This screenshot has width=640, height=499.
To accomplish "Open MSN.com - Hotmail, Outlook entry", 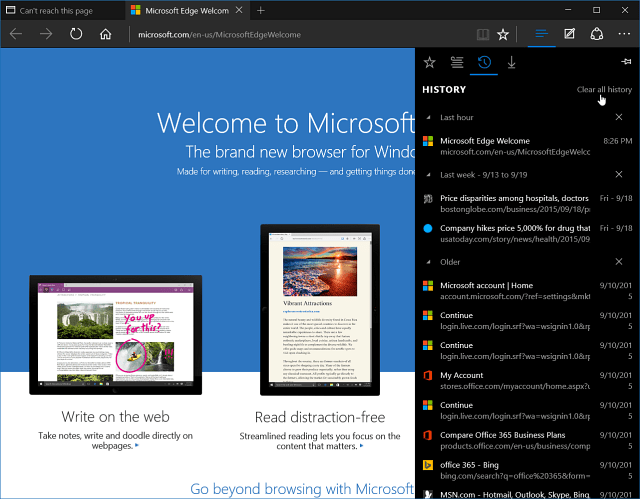I will pos(527,494).
